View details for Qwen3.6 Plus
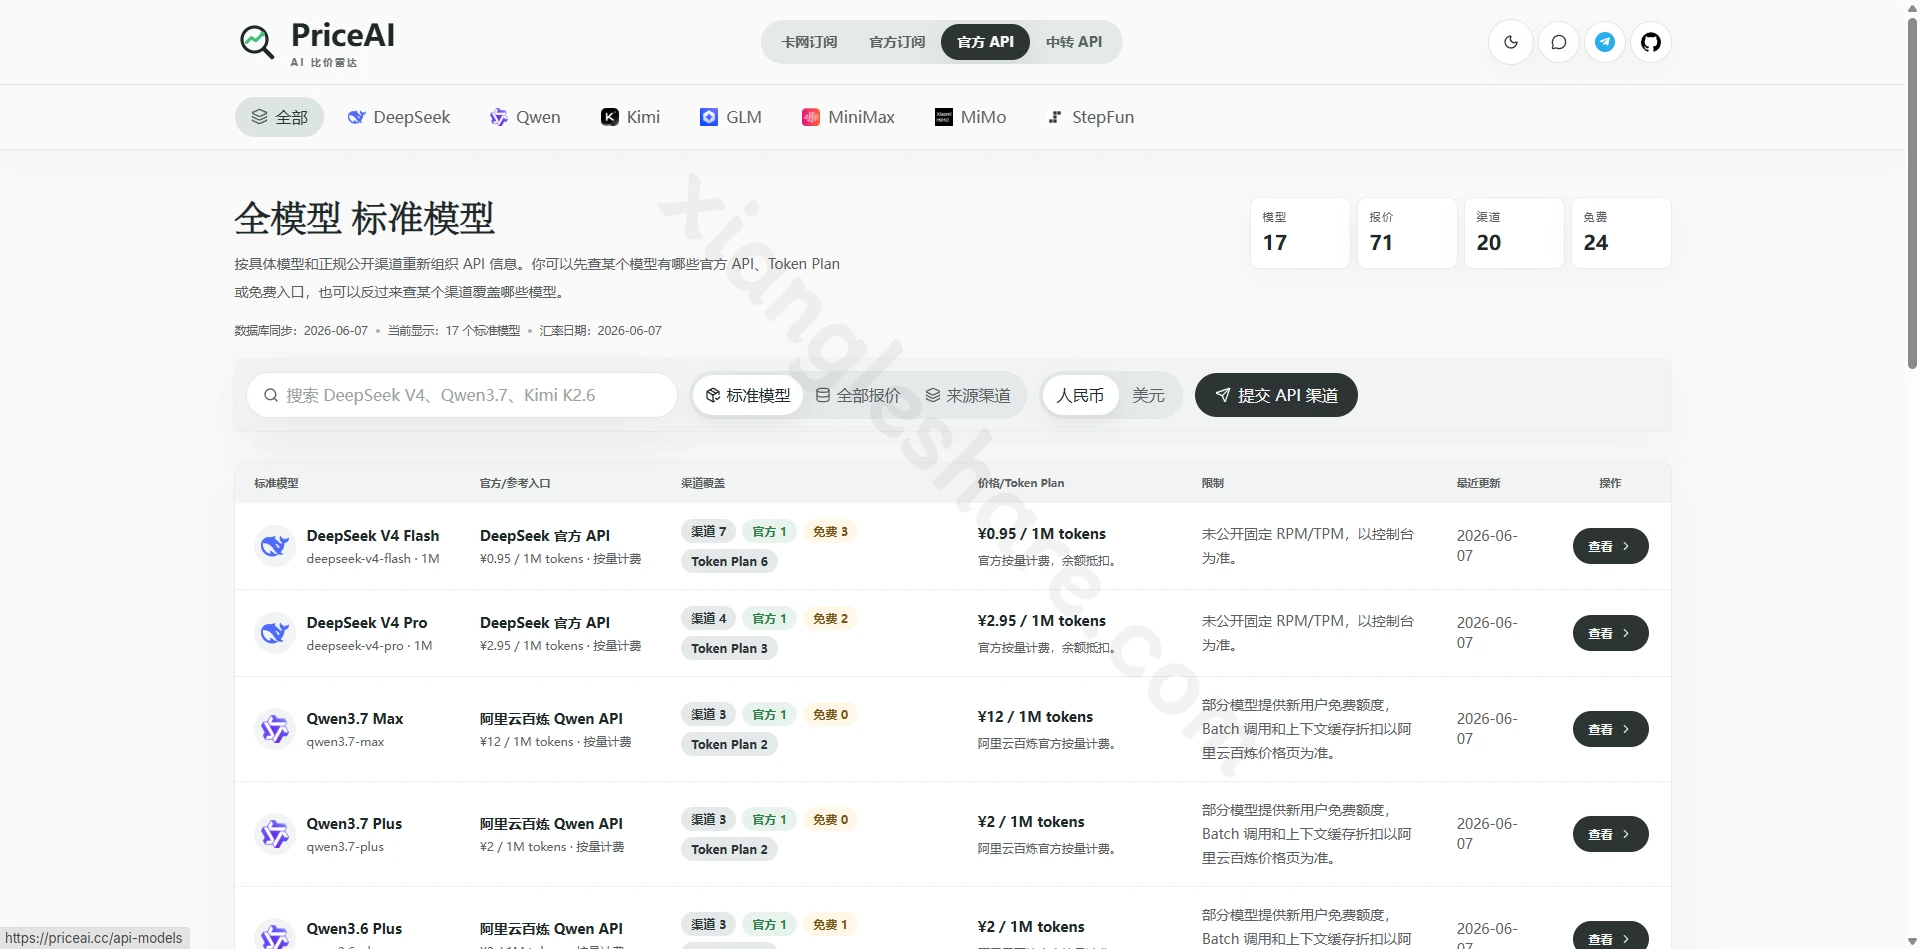The height and width of the screenshot is (949, 1920). 1610,937
